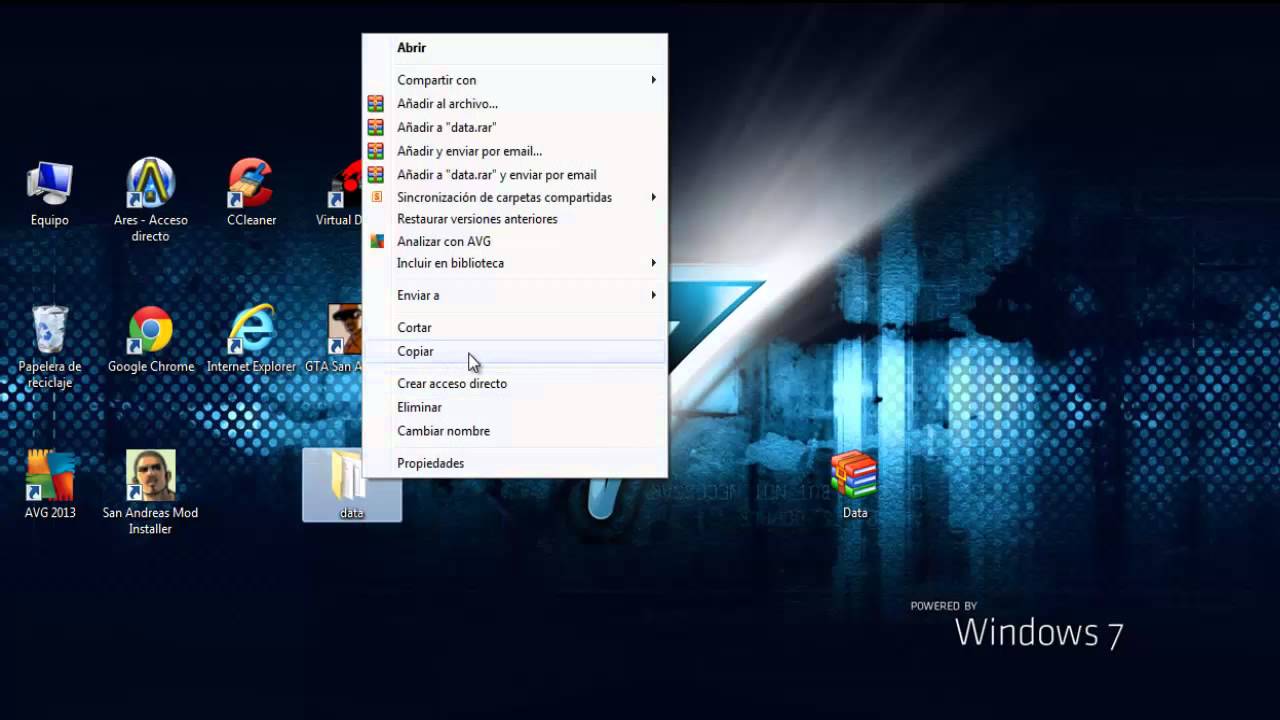Open the Equipo desktop icon

tap(49, 193)
